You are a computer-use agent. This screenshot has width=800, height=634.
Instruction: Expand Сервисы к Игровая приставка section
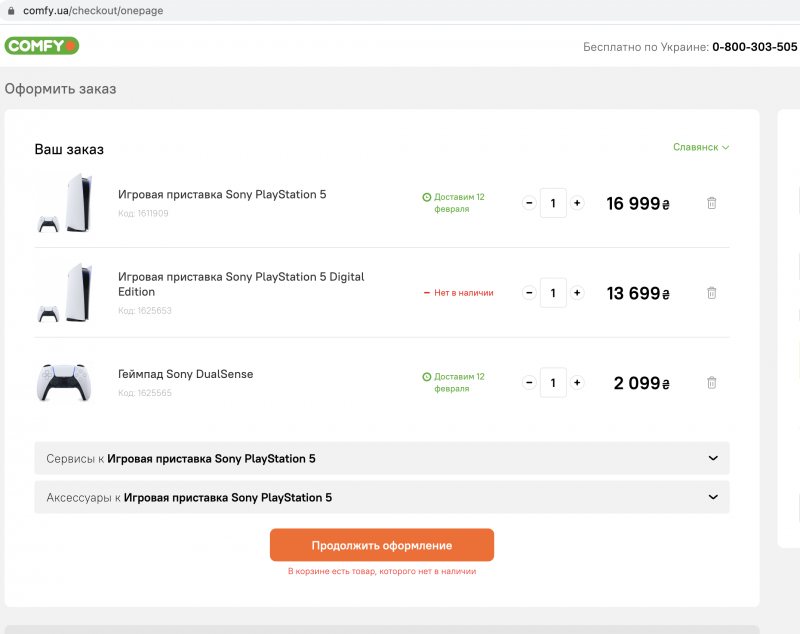click(381, 459)
